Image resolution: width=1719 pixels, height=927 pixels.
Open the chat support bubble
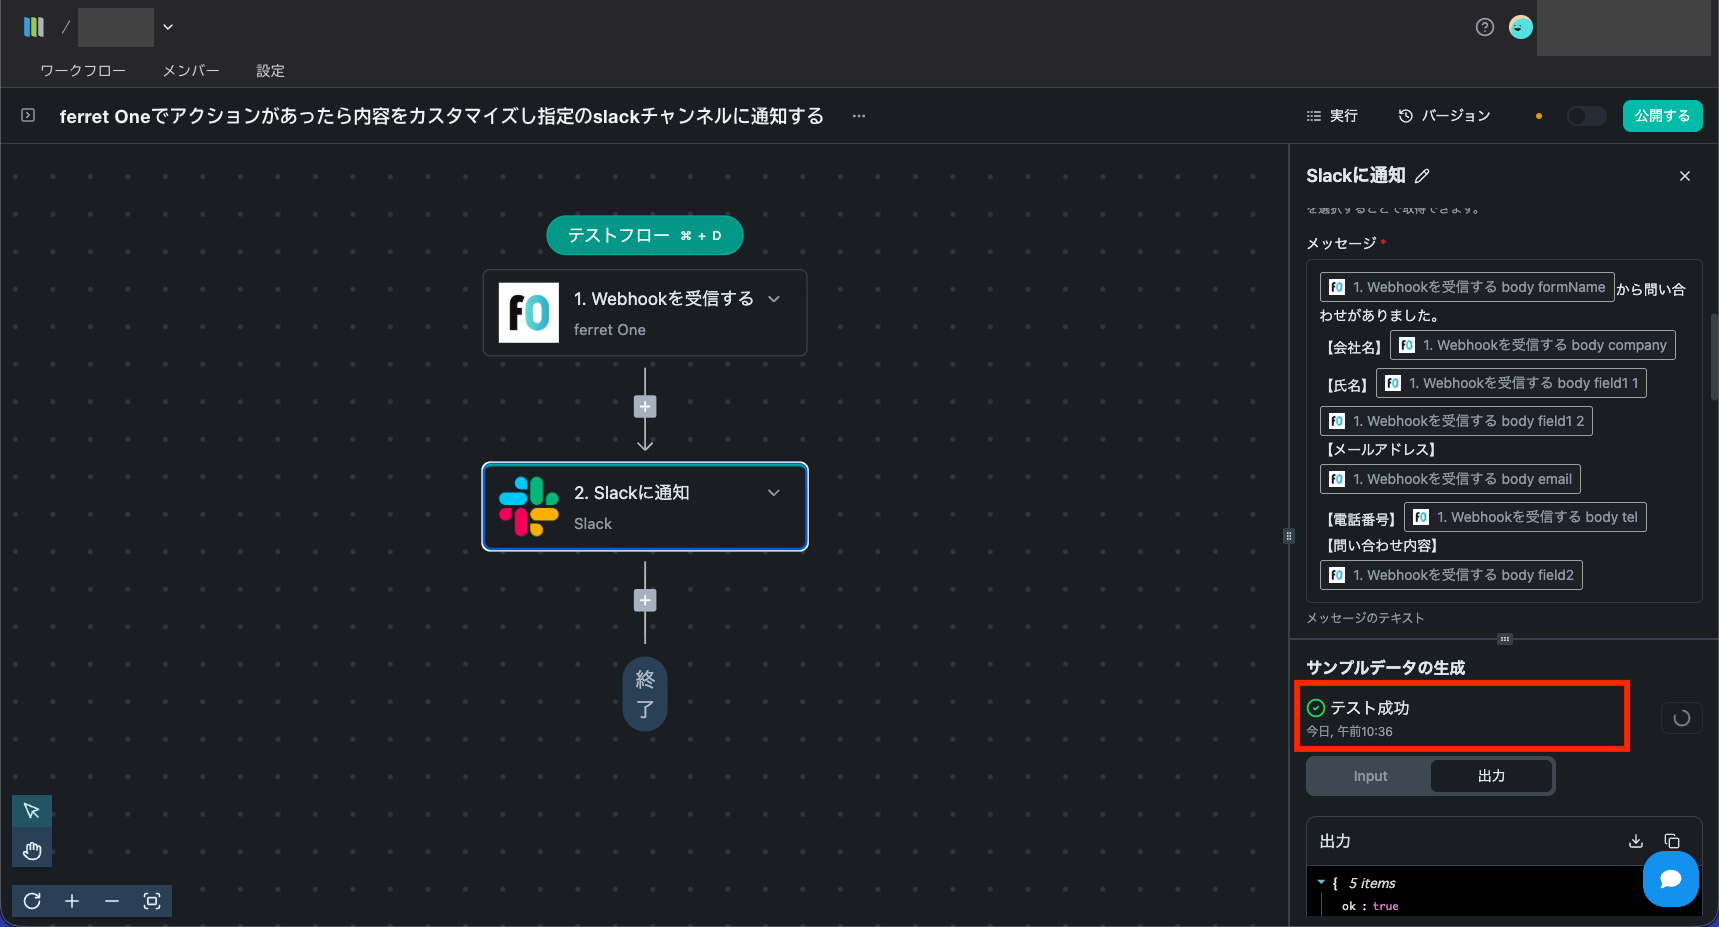tap(1671, 879)
